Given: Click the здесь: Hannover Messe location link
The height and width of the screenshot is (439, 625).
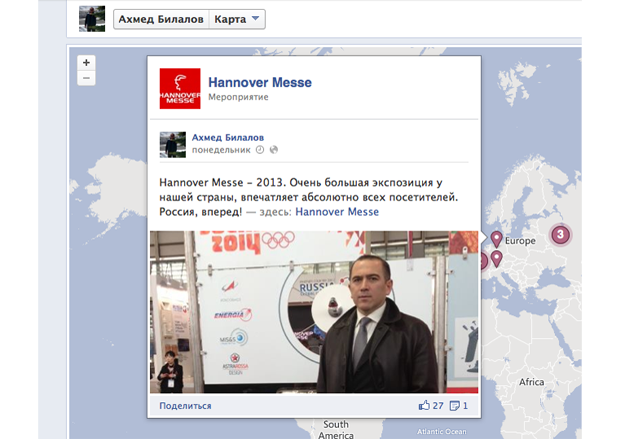Looking at the screenshot, I should 337,212.
